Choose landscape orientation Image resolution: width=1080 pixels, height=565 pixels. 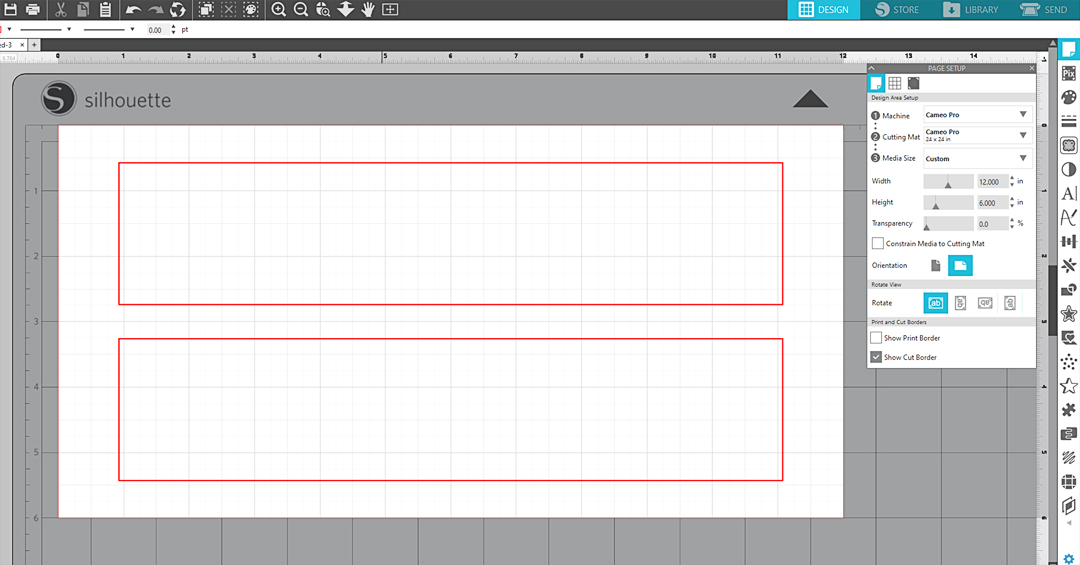[x=960, y=265]
